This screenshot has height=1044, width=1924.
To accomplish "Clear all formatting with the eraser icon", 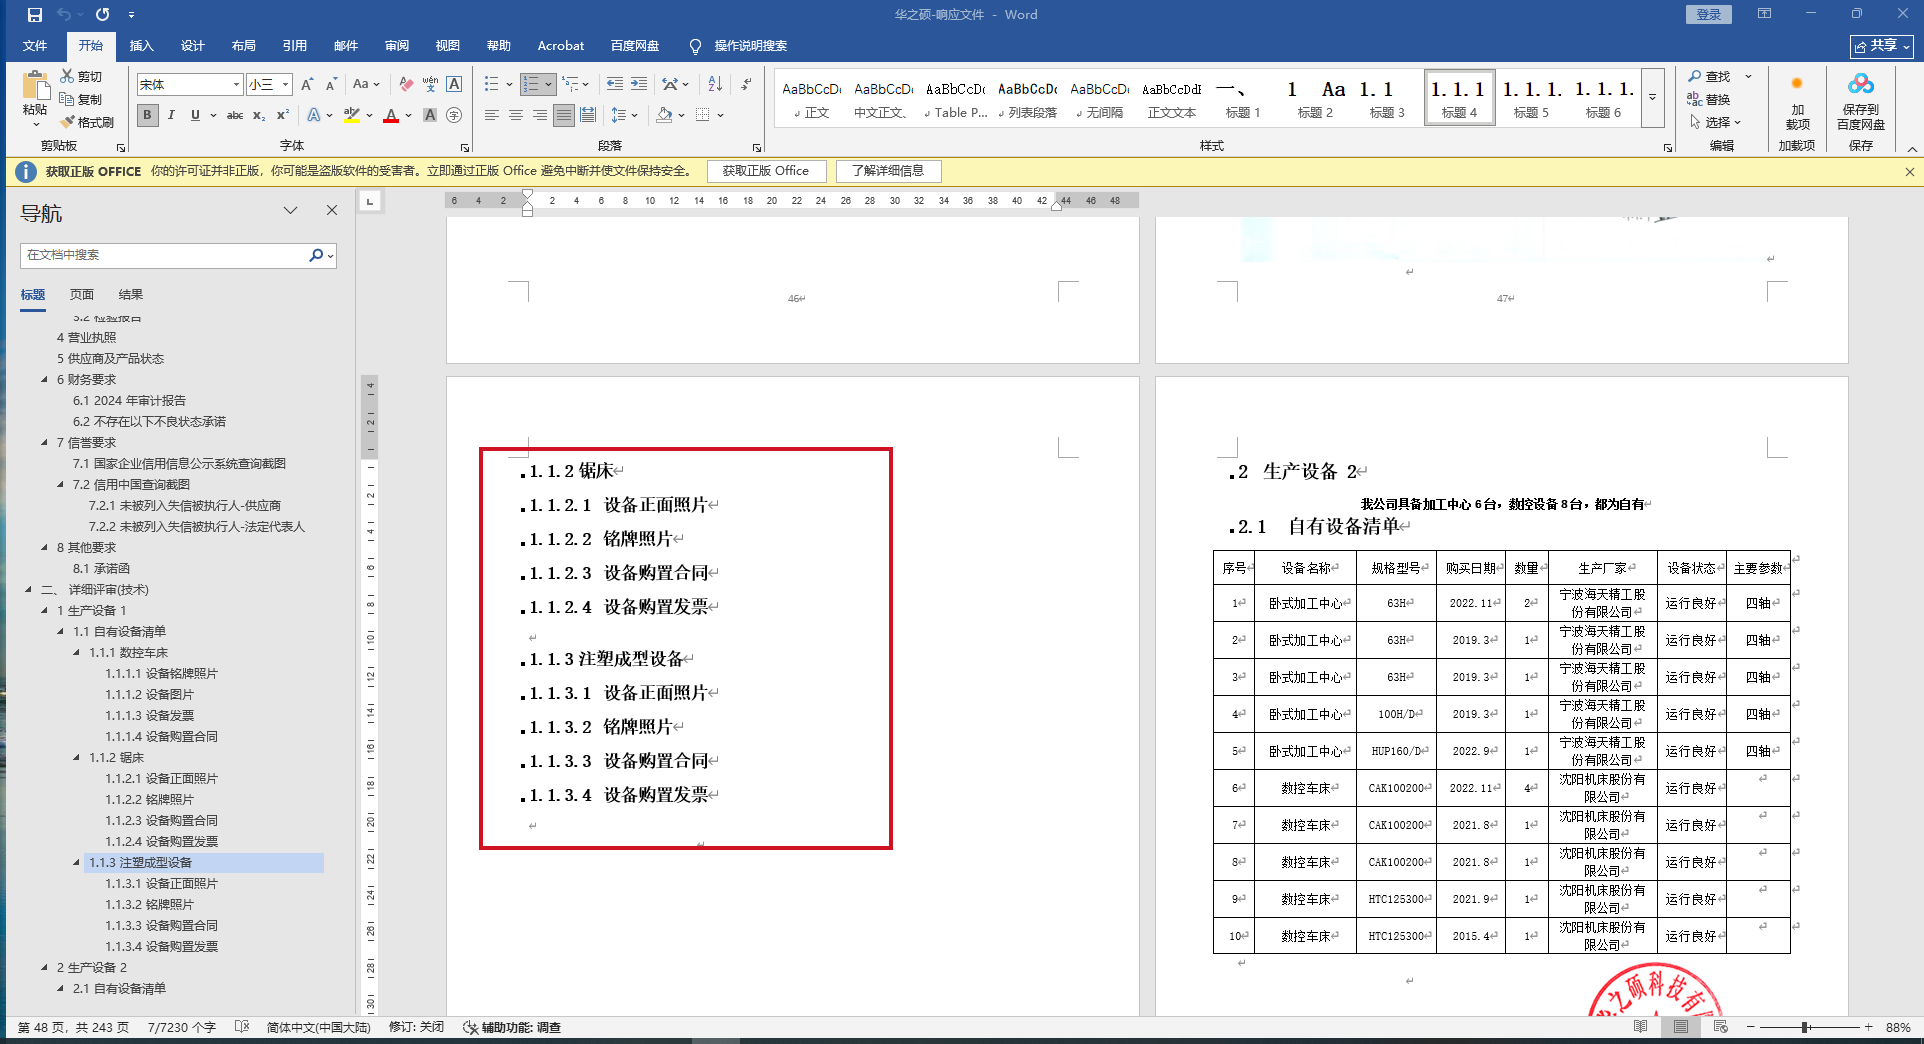I will [406, 84].
